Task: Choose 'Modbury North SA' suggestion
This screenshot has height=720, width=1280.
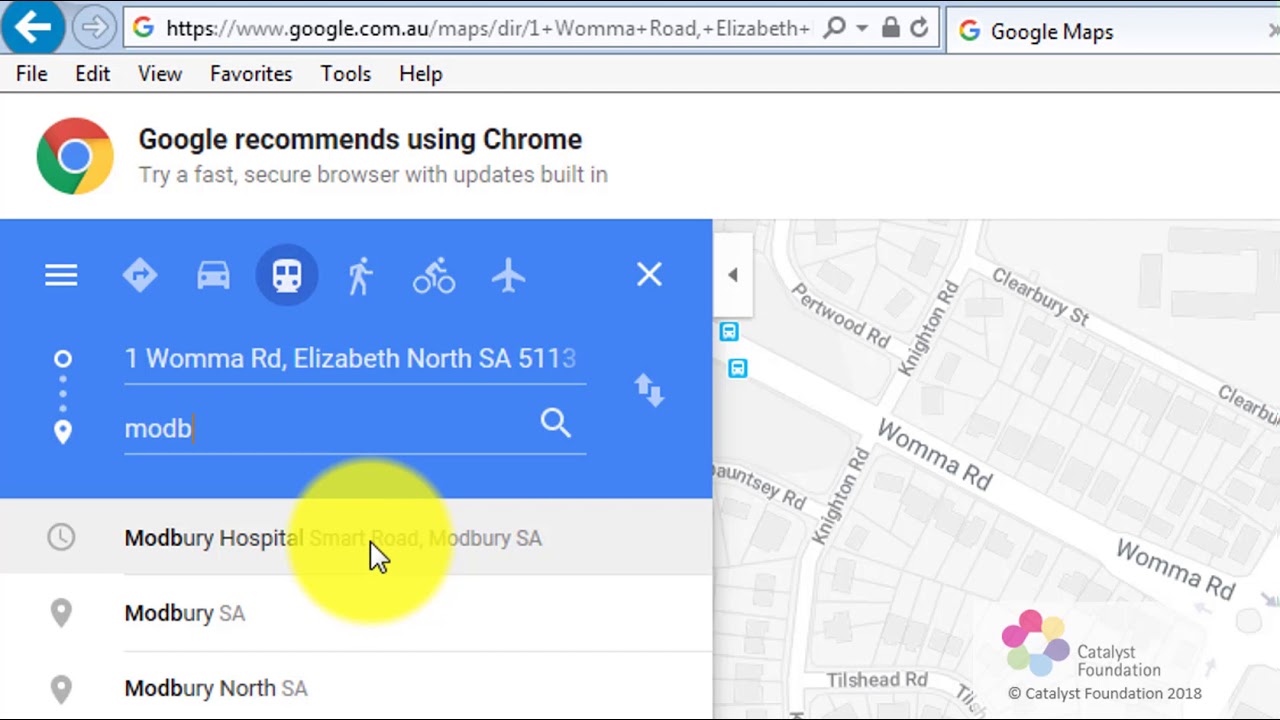Action: coord(356,688)
